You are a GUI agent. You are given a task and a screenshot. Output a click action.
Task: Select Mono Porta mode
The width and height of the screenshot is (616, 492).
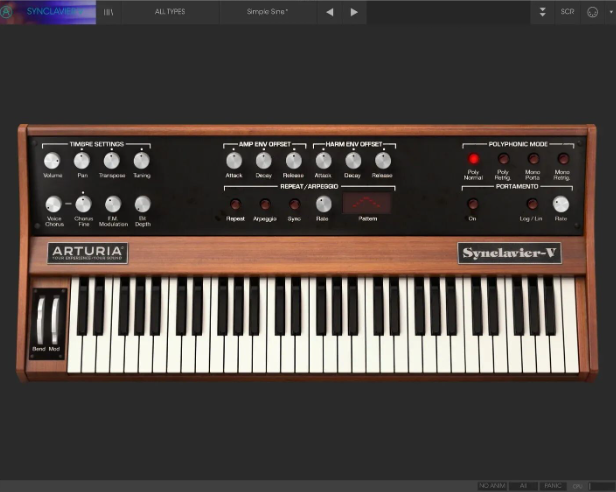click(533, 159)
